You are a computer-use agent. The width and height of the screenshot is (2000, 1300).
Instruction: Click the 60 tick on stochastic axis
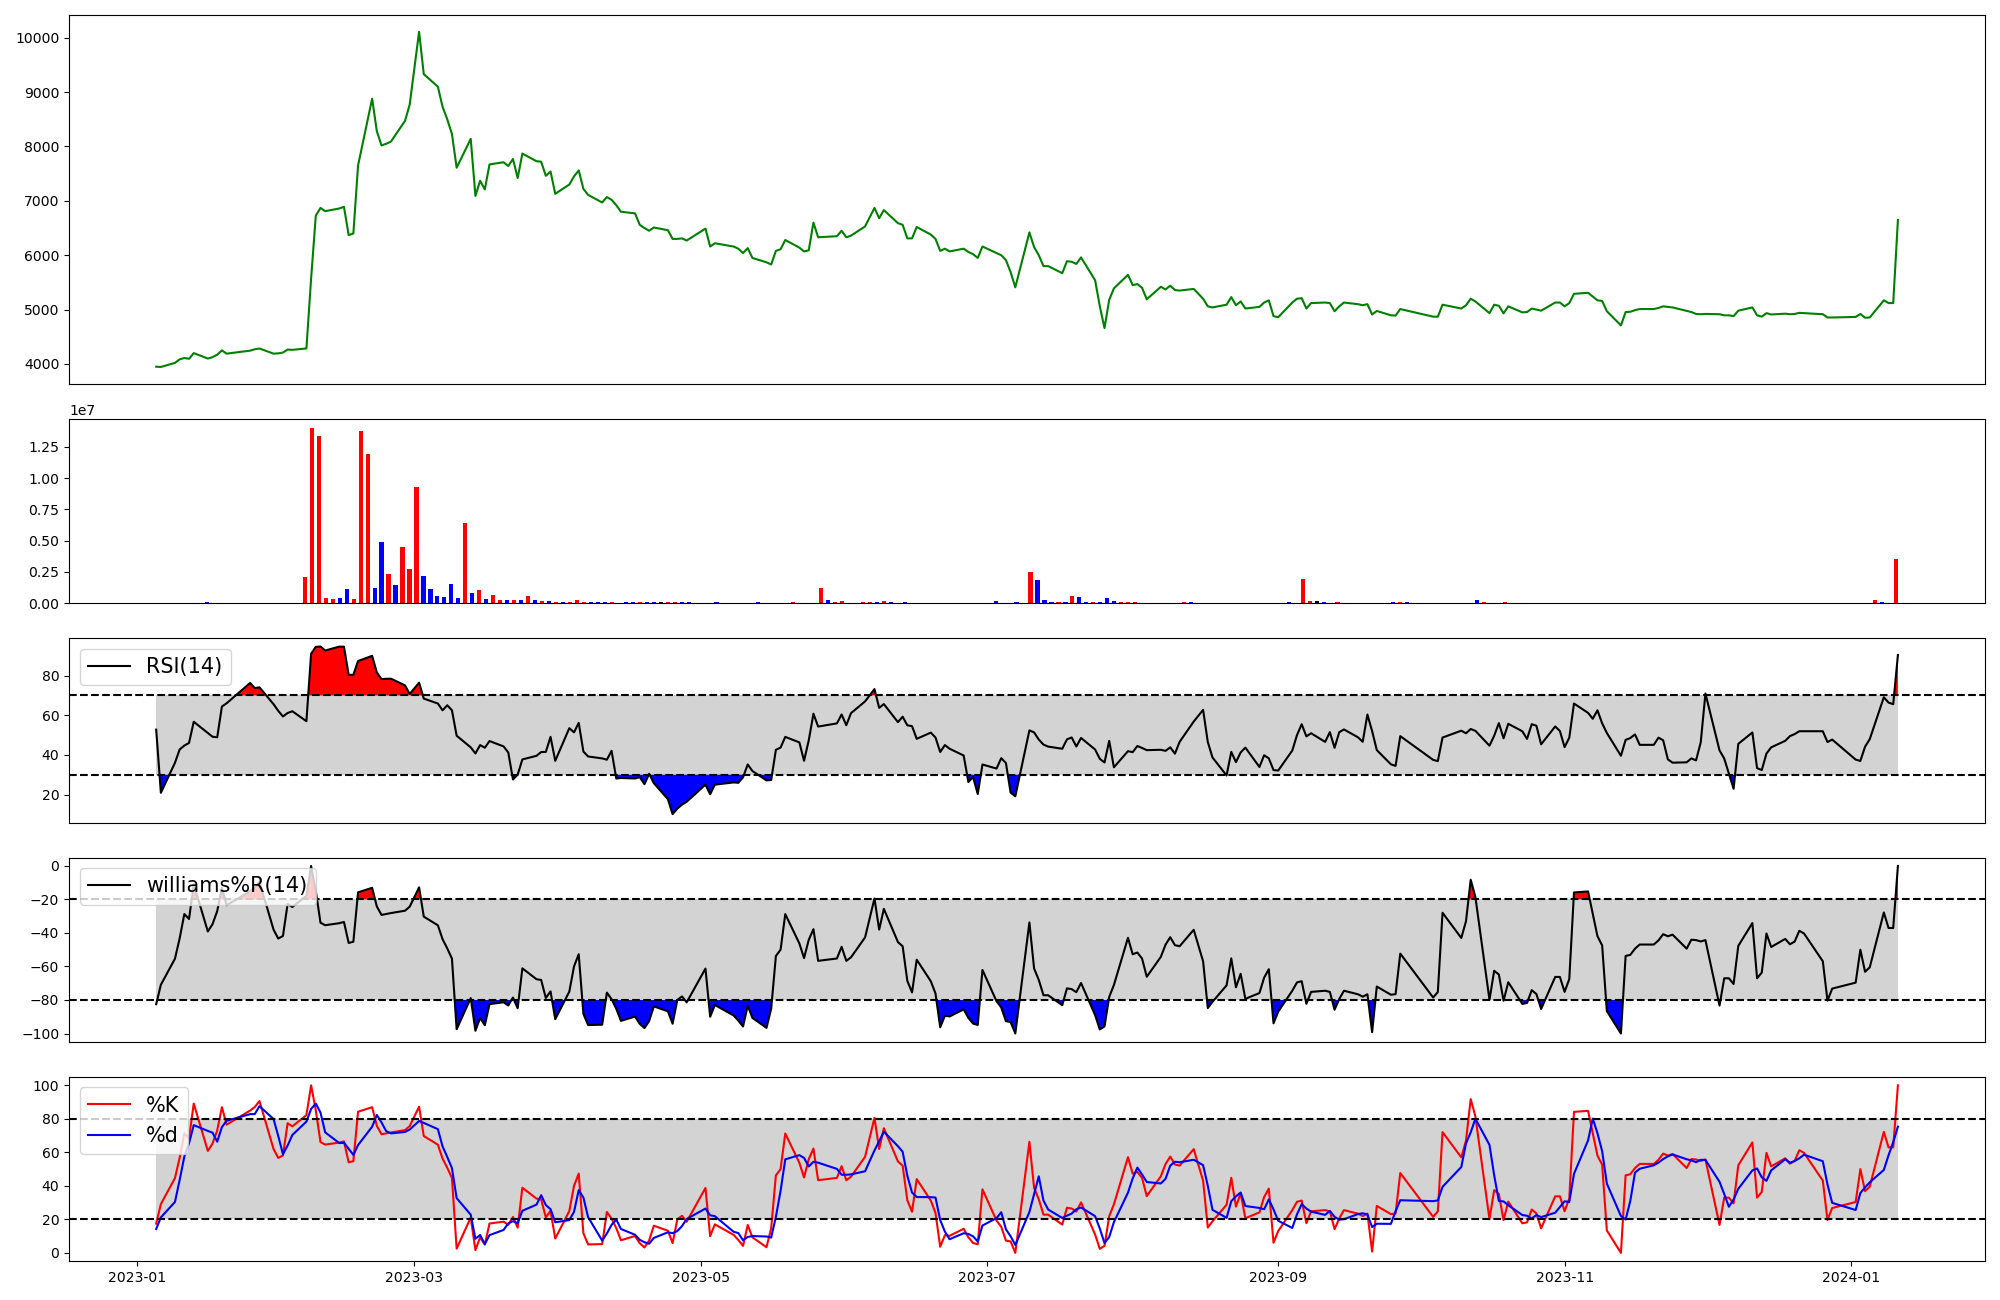click(50, 1153)
